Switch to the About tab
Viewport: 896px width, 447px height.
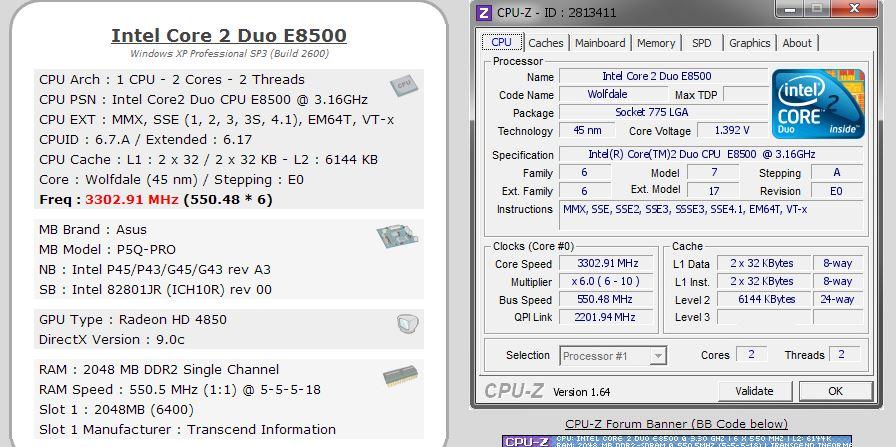pyautogui.click(x=797, y=43)
